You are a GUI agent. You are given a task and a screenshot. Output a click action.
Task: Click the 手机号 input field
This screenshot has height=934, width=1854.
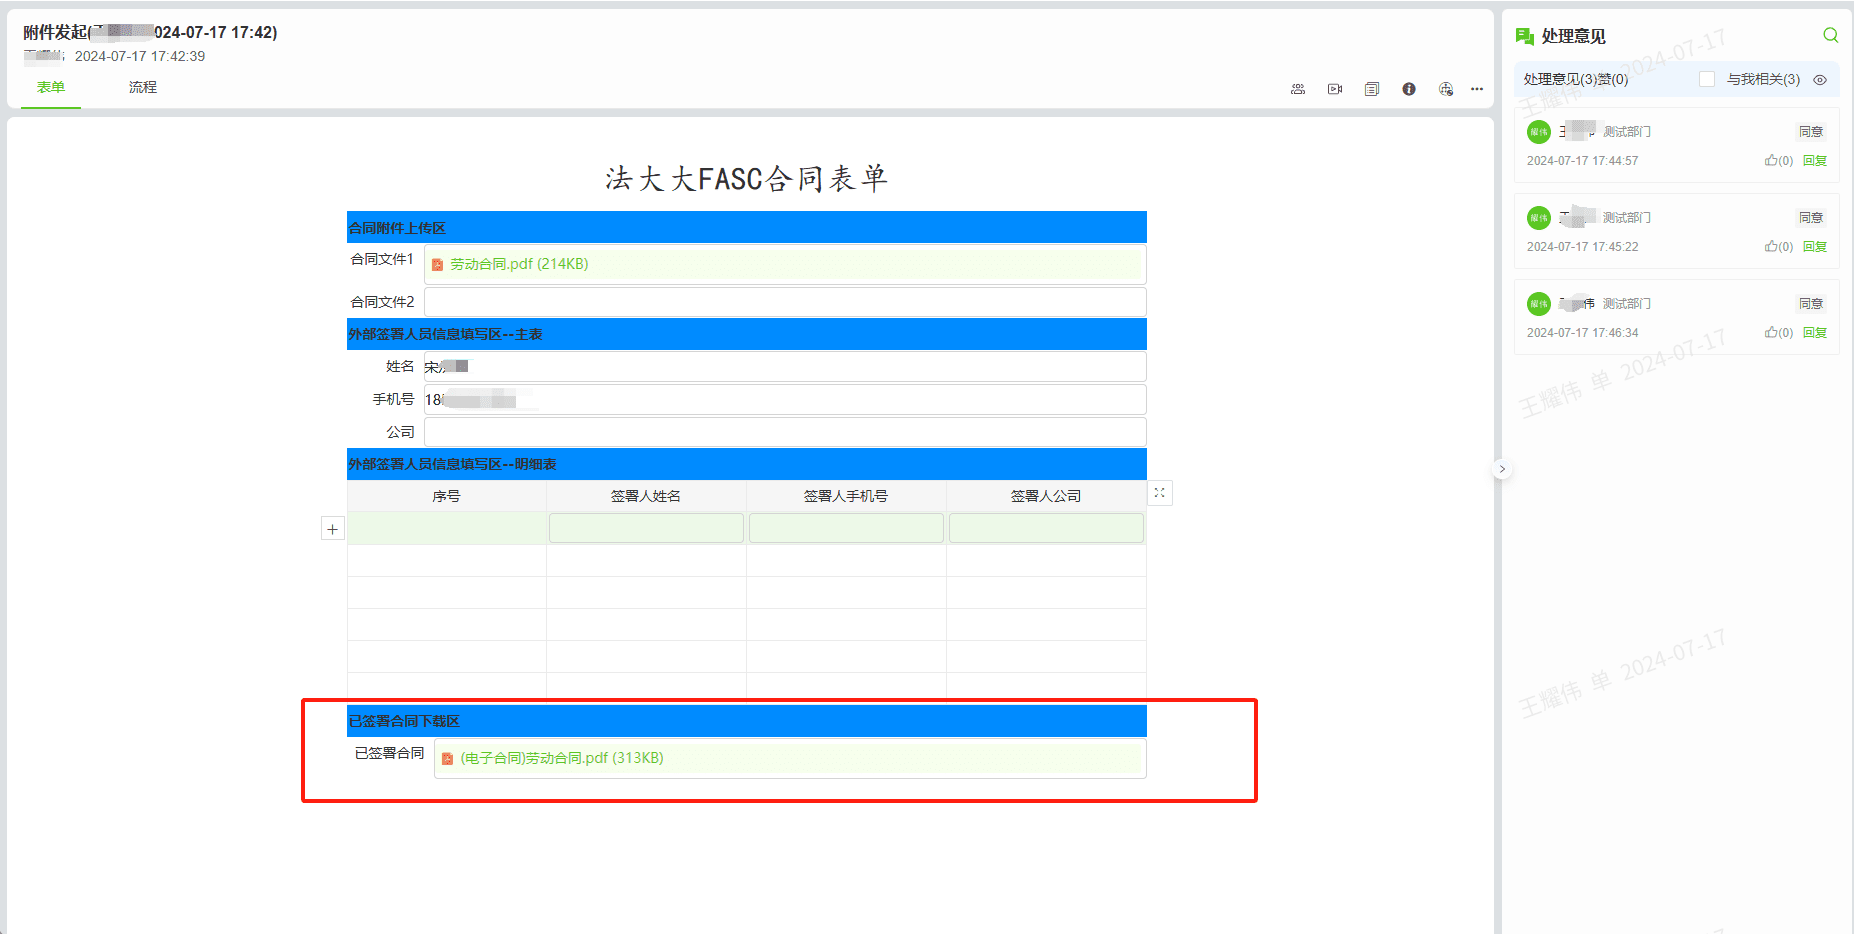785,400
